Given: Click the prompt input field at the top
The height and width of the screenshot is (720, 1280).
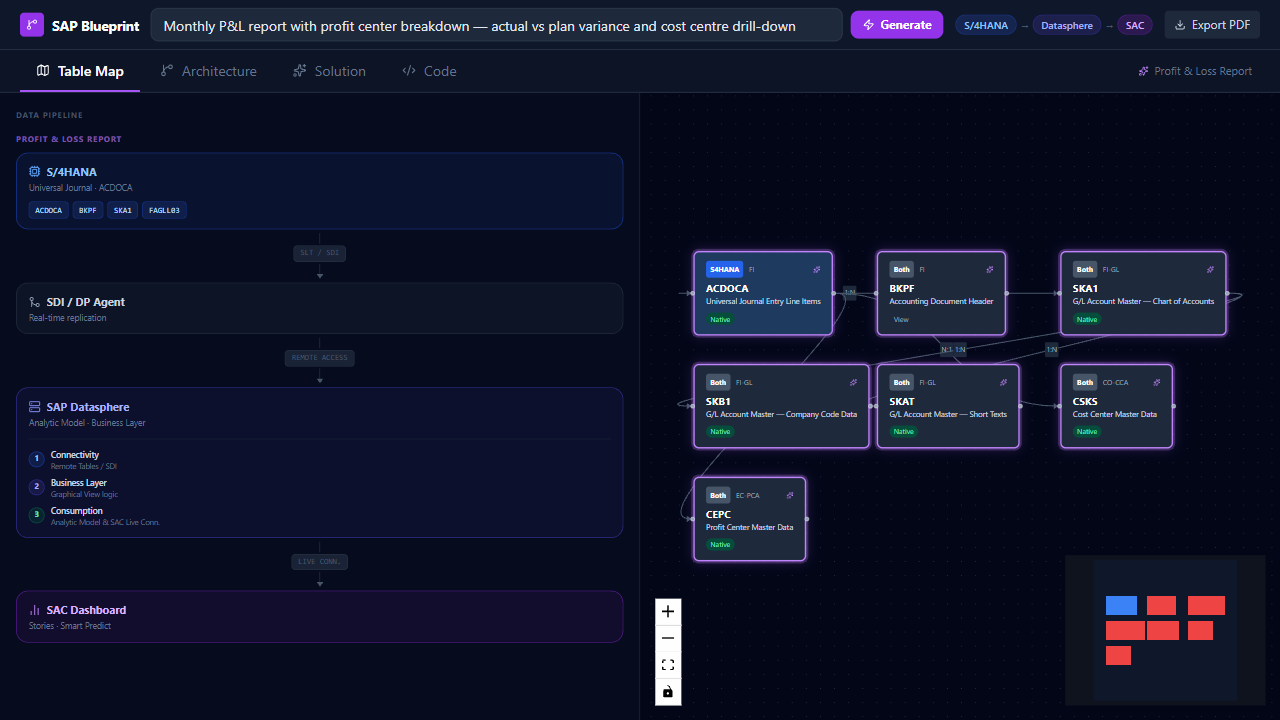Looking at the screenshot, I should point(498,24).
